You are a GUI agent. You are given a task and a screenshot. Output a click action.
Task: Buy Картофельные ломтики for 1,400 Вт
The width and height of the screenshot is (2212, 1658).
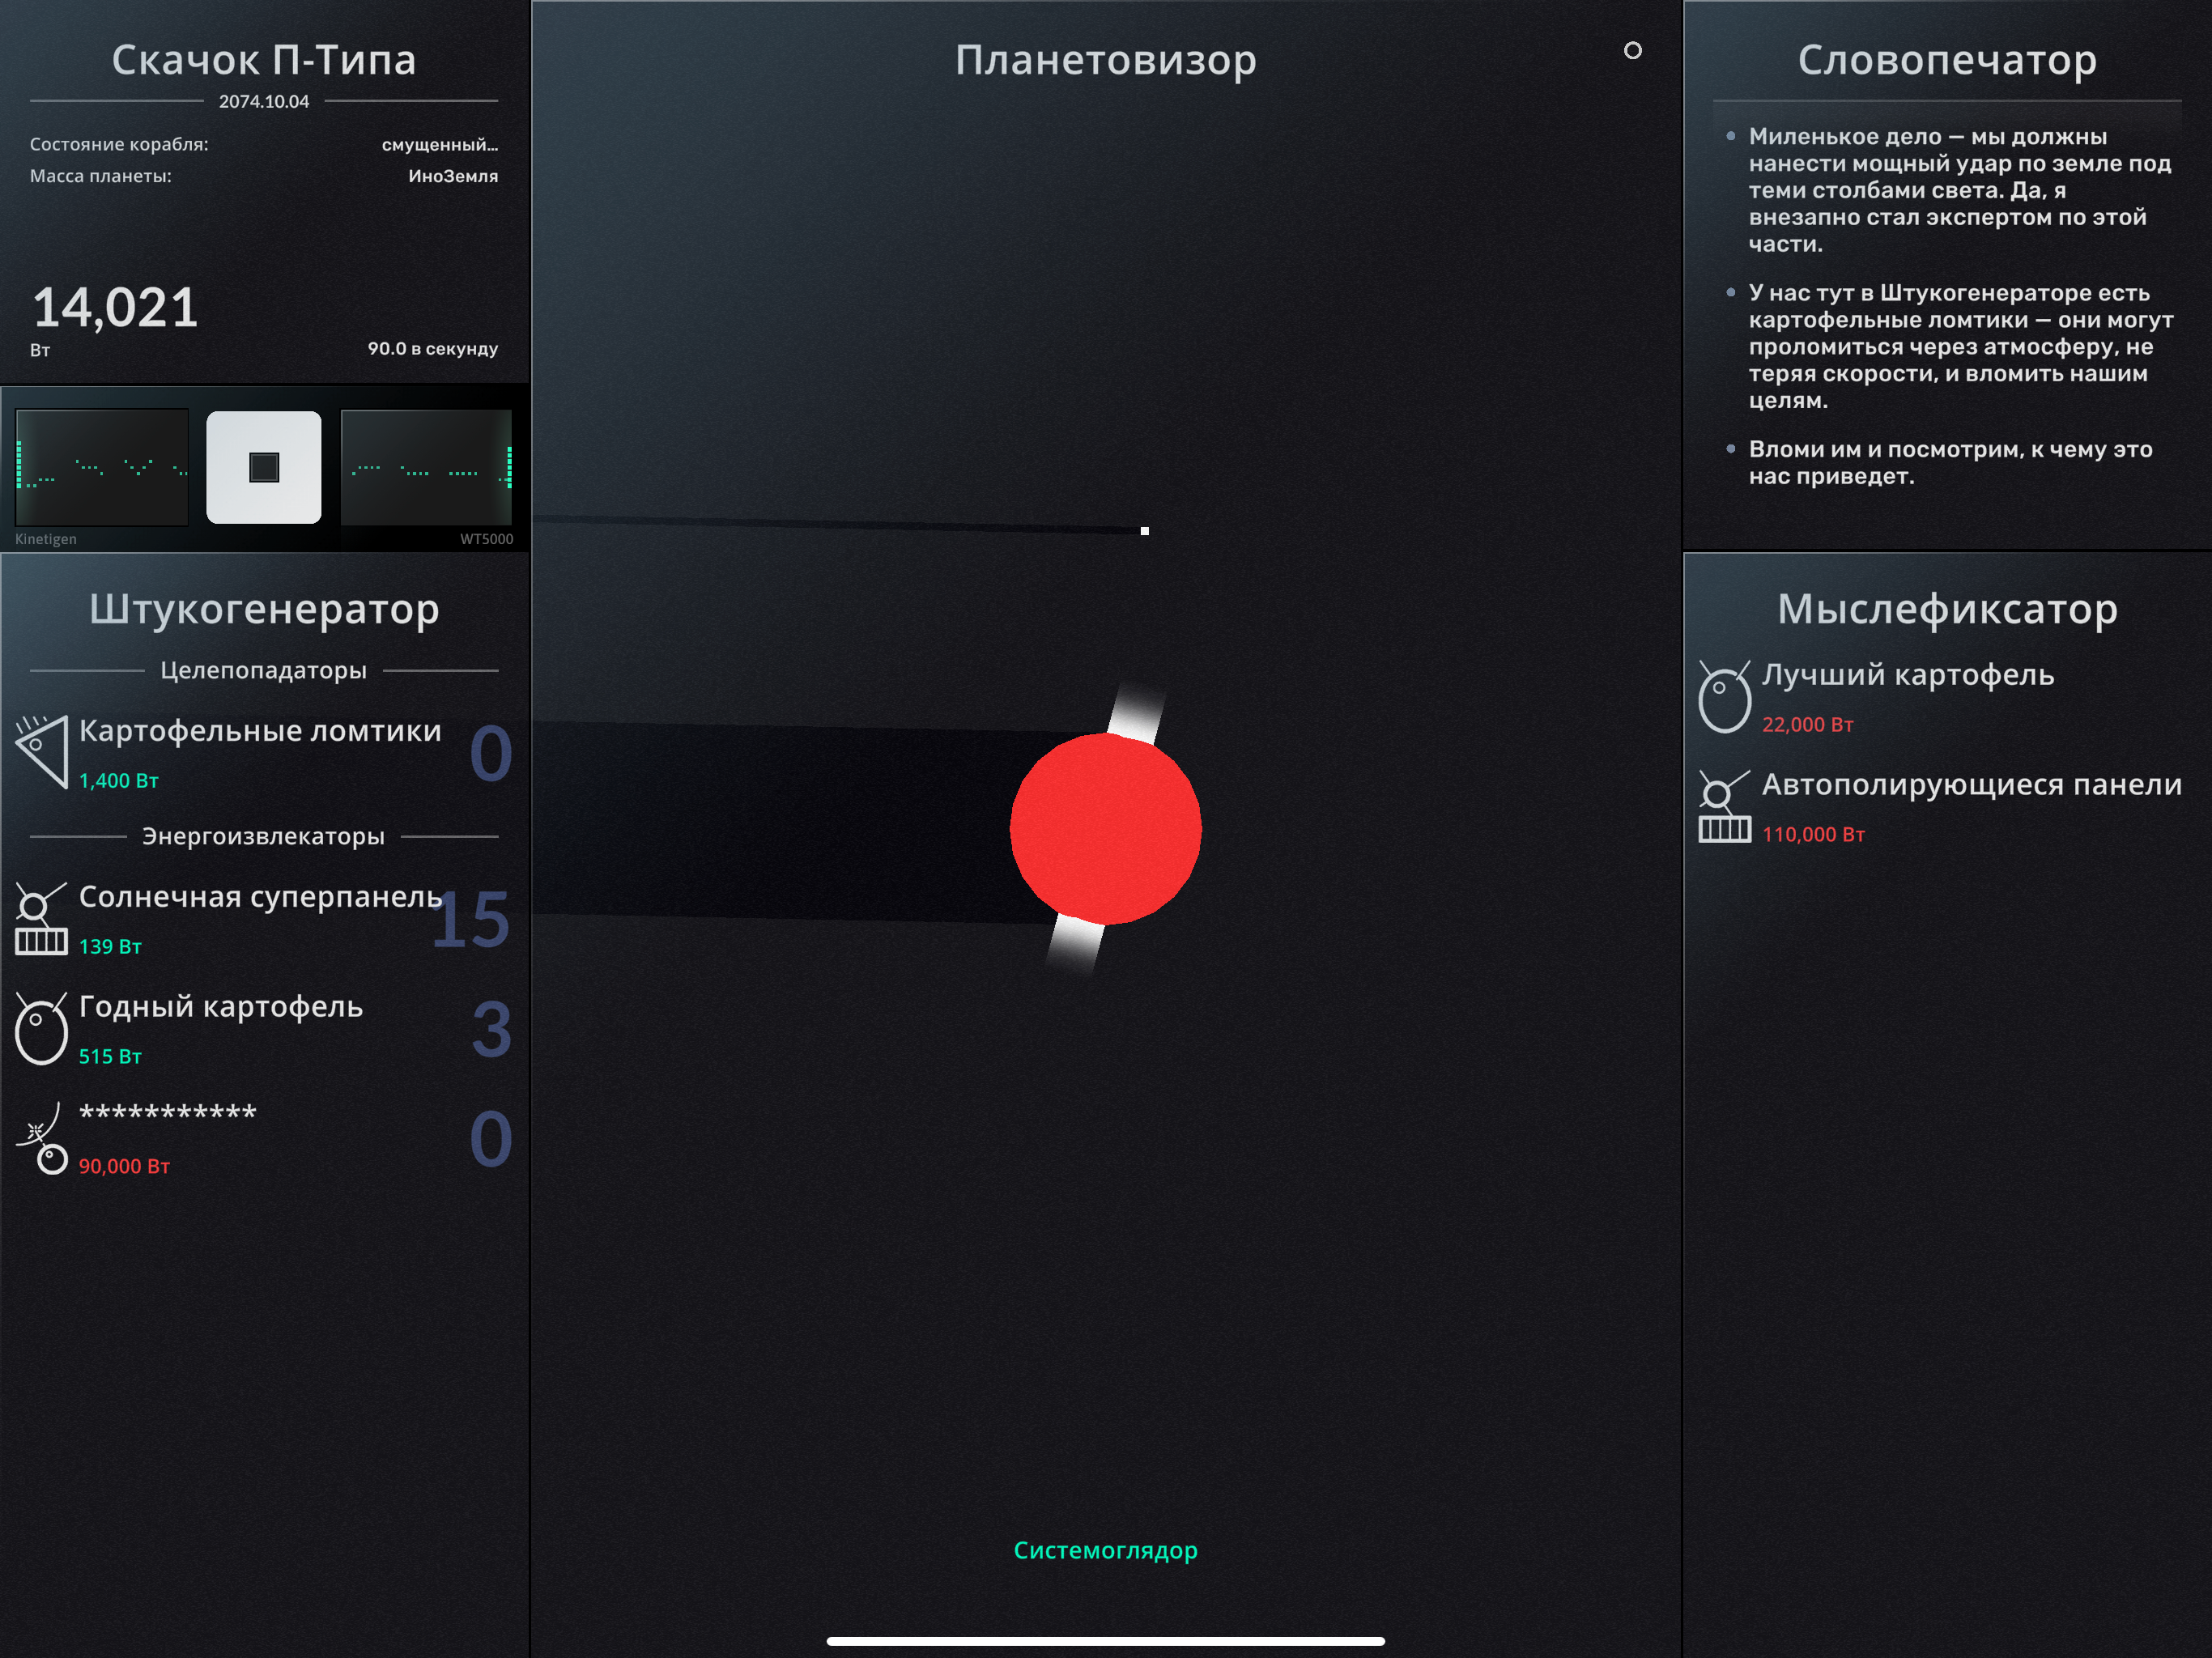coord(260,731)
